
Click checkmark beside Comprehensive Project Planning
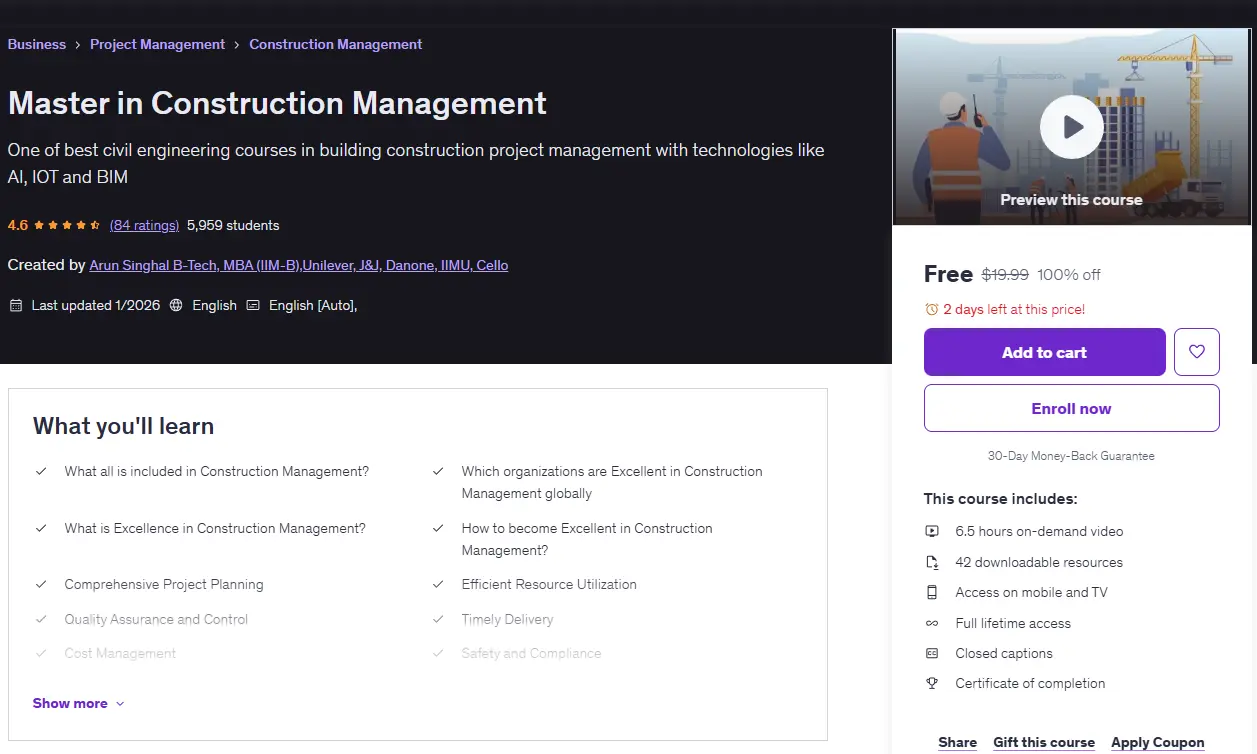pyautogui.click(x=41, y=584)
